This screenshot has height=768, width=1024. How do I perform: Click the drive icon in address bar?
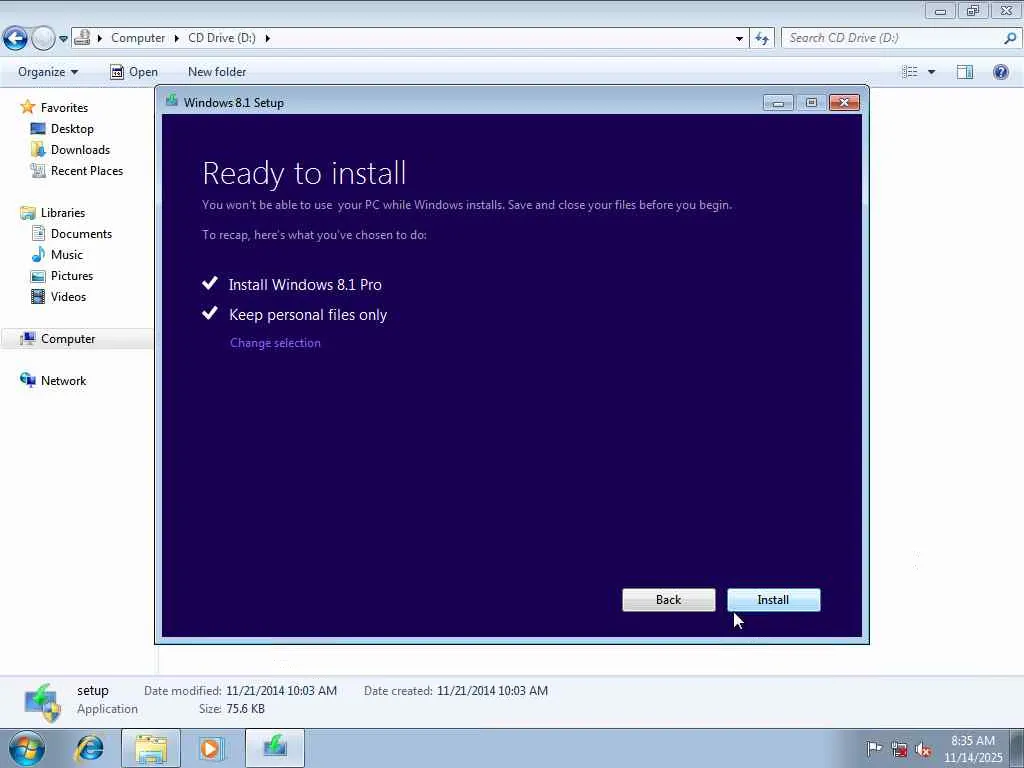click(82, 38)
